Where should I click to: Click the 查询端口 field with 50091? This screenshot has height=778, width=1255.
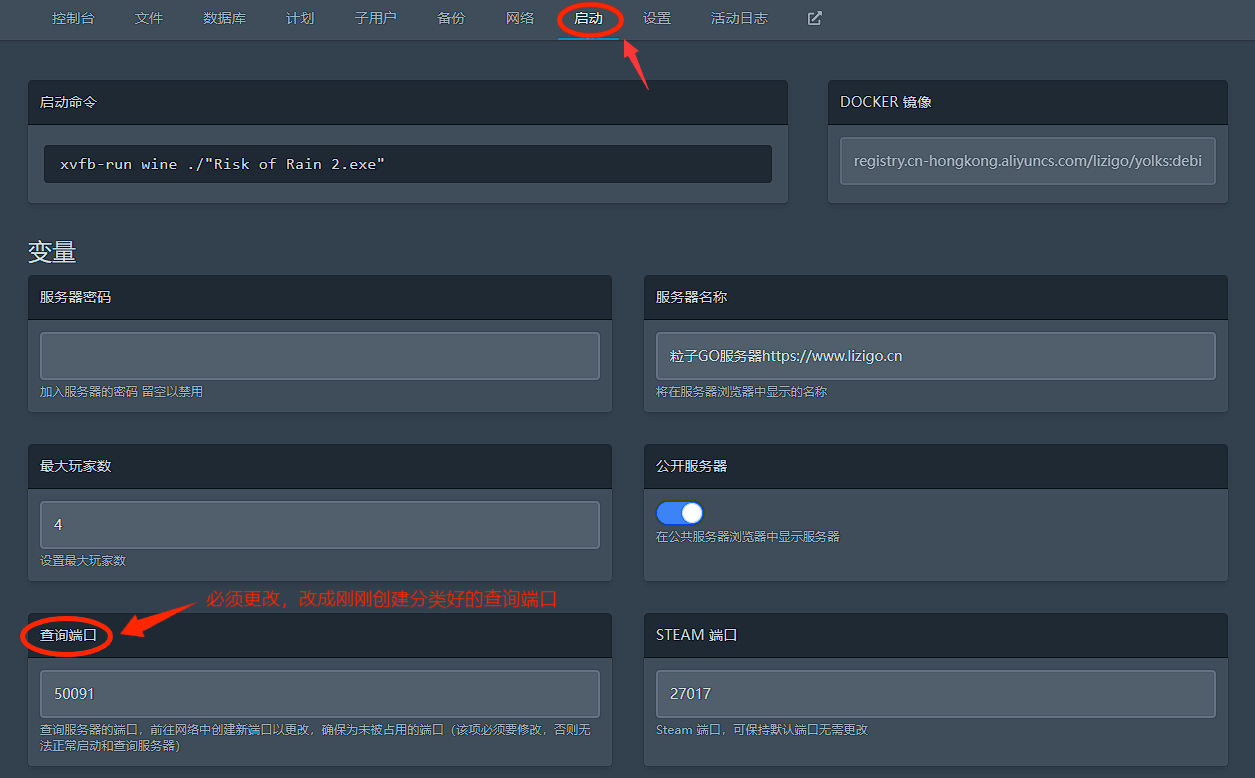320,694
